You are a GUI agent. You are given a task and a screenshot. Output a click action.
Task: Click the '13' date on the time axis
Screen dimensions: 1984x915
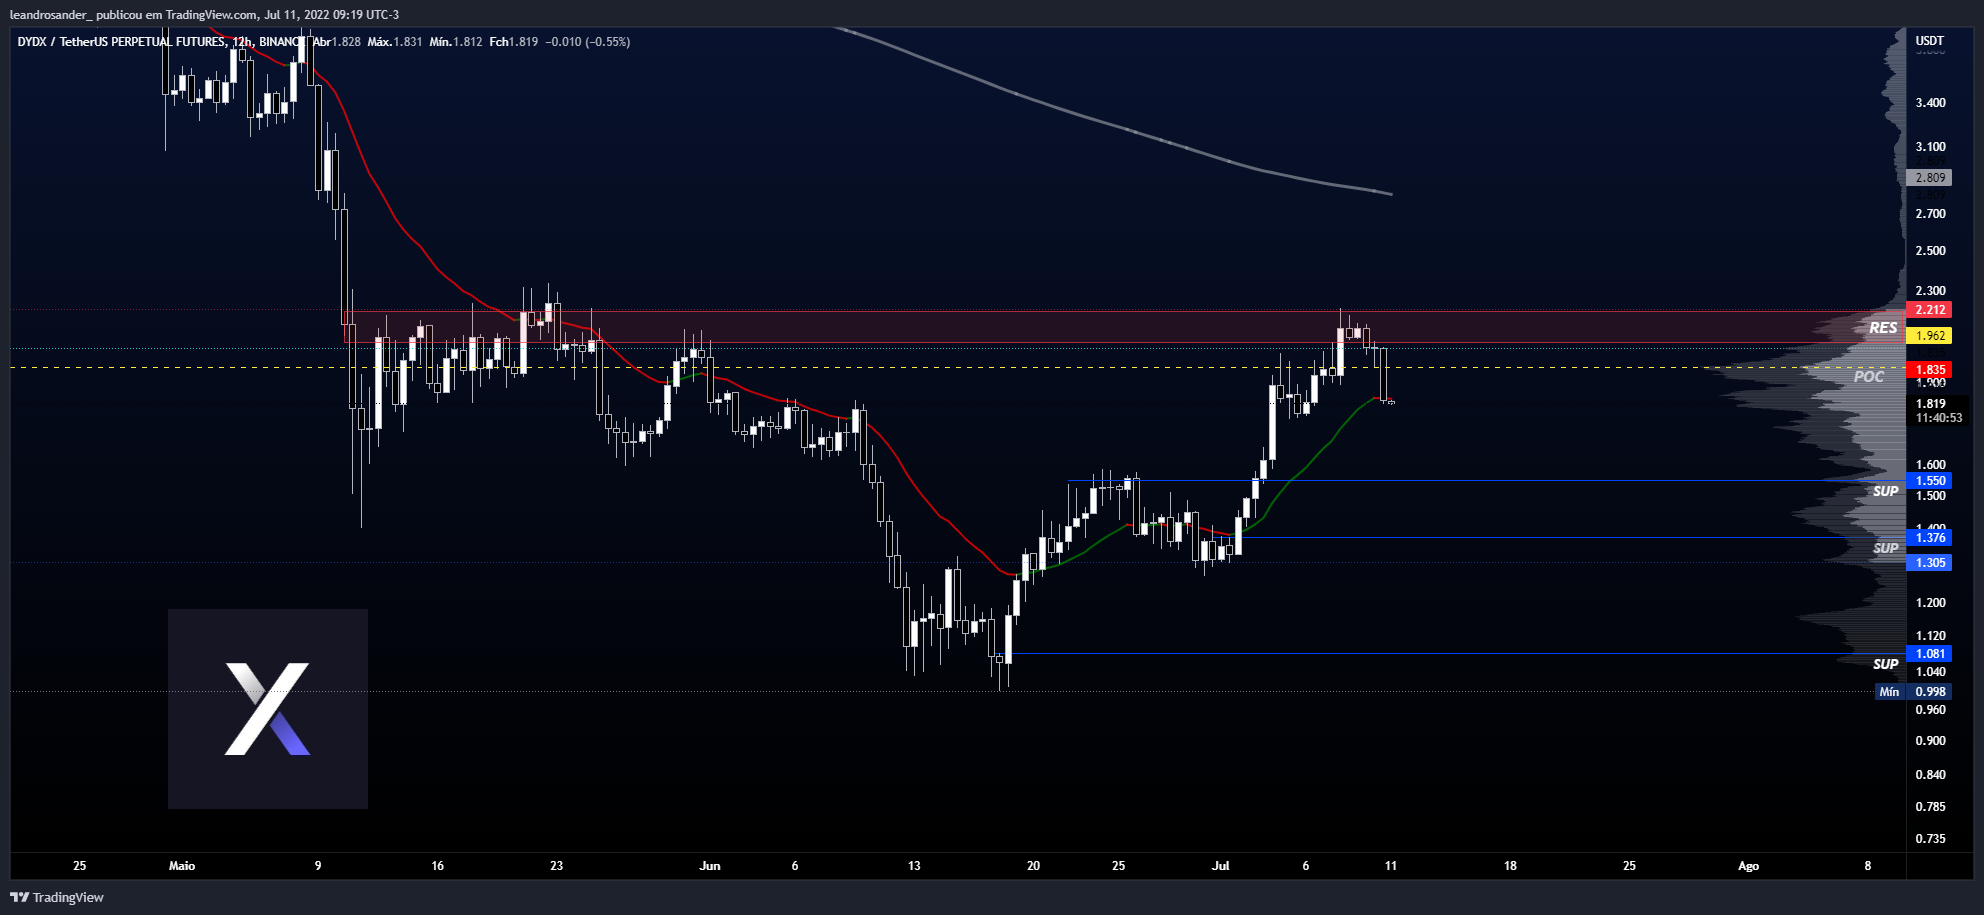pos(914,866)
